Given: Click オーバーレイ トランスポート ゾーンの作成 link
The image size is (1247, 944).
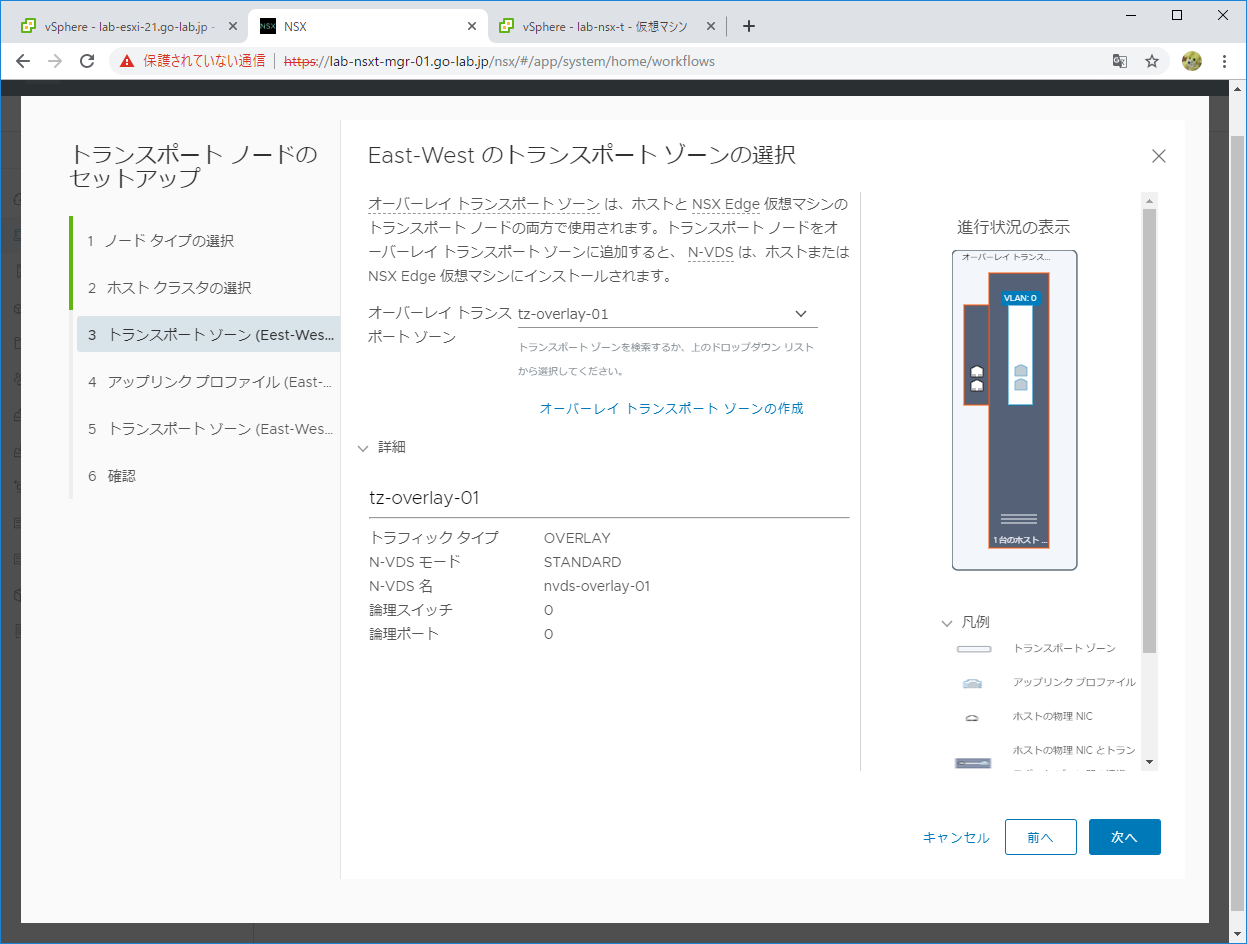Looking at the screenshot, I should click(x=671, y=408).
